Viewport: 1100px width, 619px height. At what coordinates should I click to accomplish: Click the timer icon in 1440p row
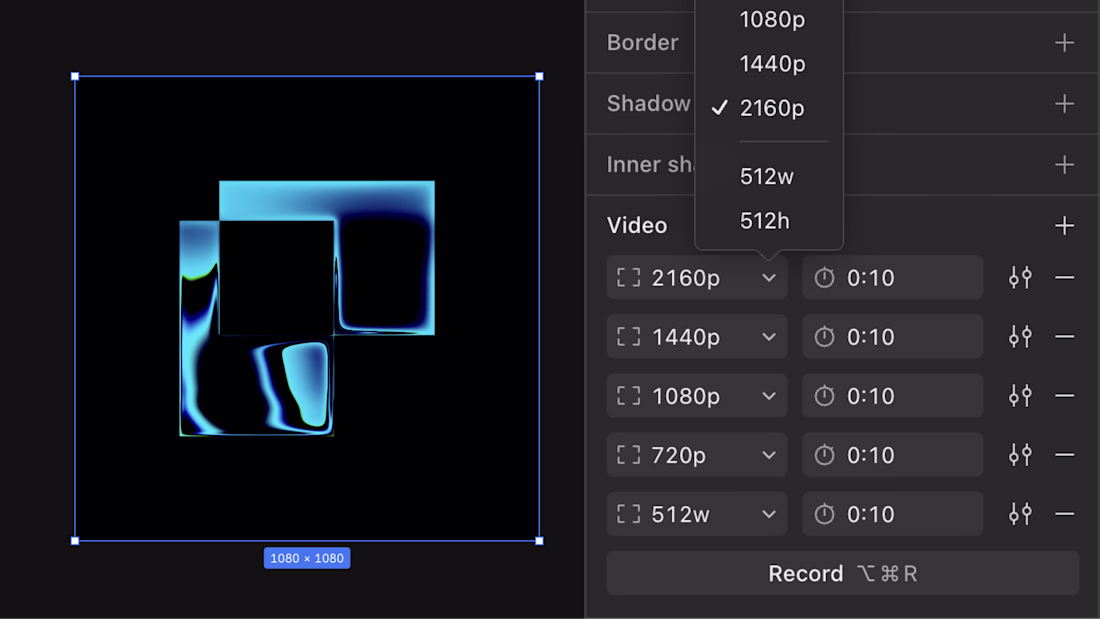(824, 337)
